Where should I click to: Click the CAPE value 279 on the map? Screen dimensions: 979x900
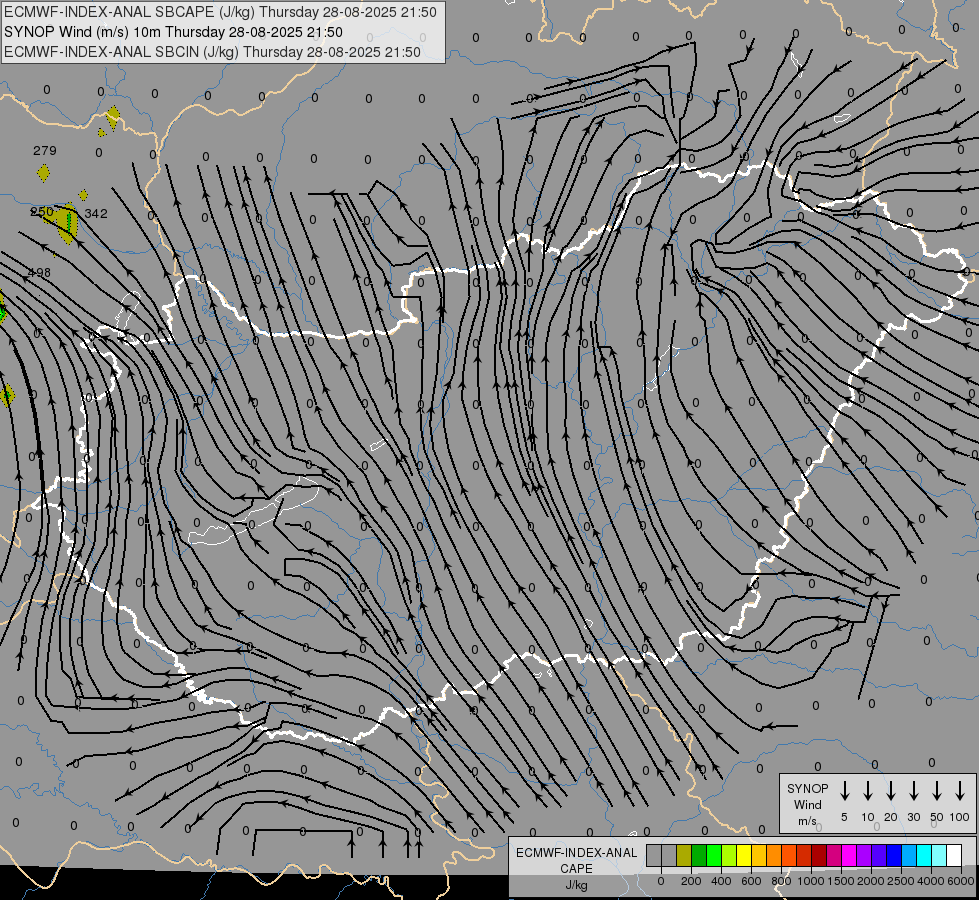click(45, 151)
